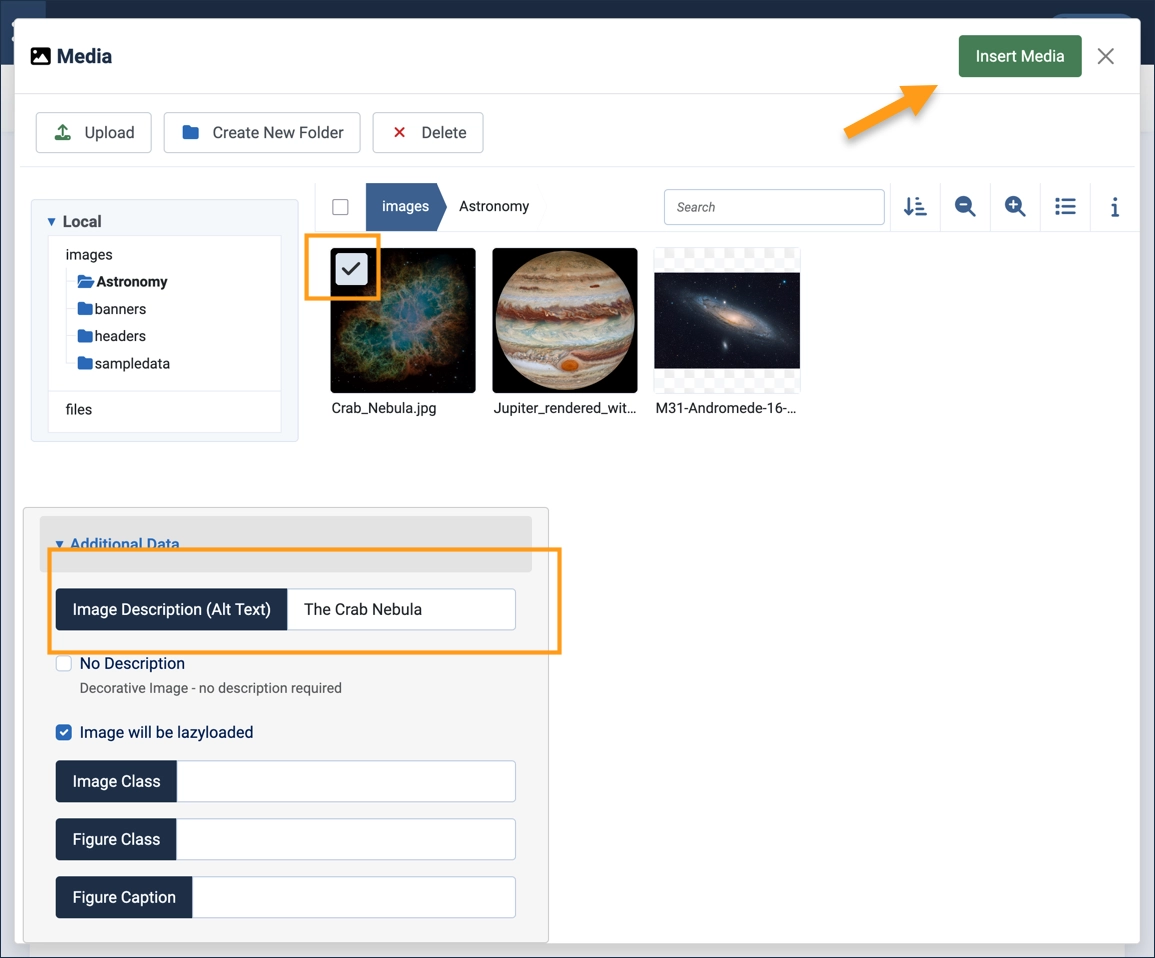1155x958 pixels.
Task: Open the banners folder
Action: 120,309
